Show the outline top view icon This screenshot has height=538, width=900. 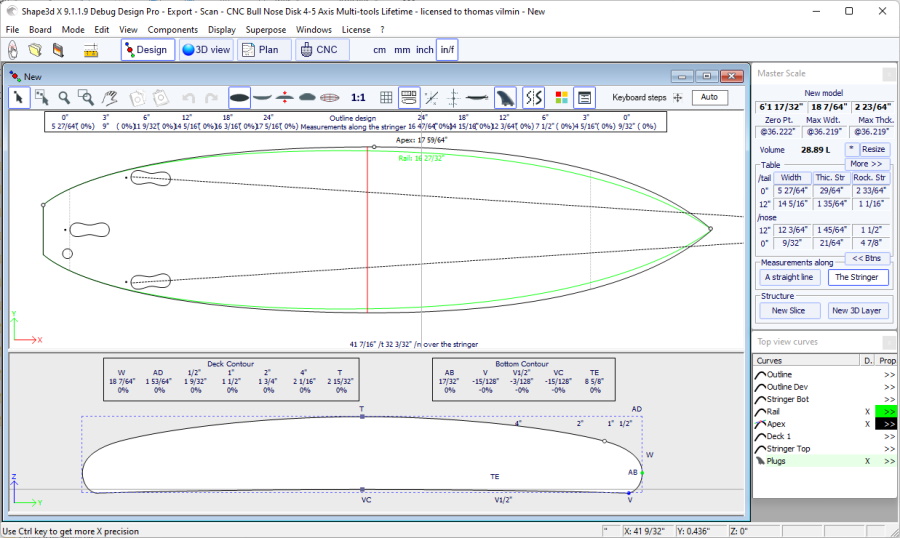pyautogui.click(x=239, y=97)
